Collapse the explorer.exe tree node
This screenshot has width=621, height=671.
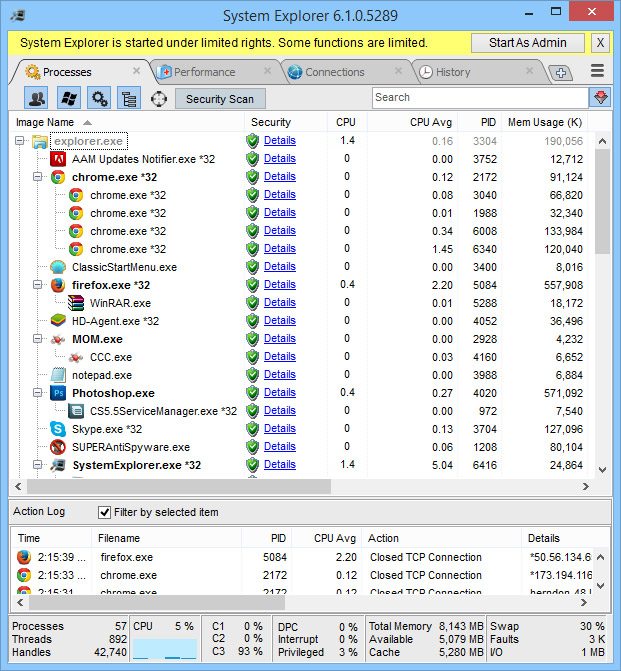20,140
